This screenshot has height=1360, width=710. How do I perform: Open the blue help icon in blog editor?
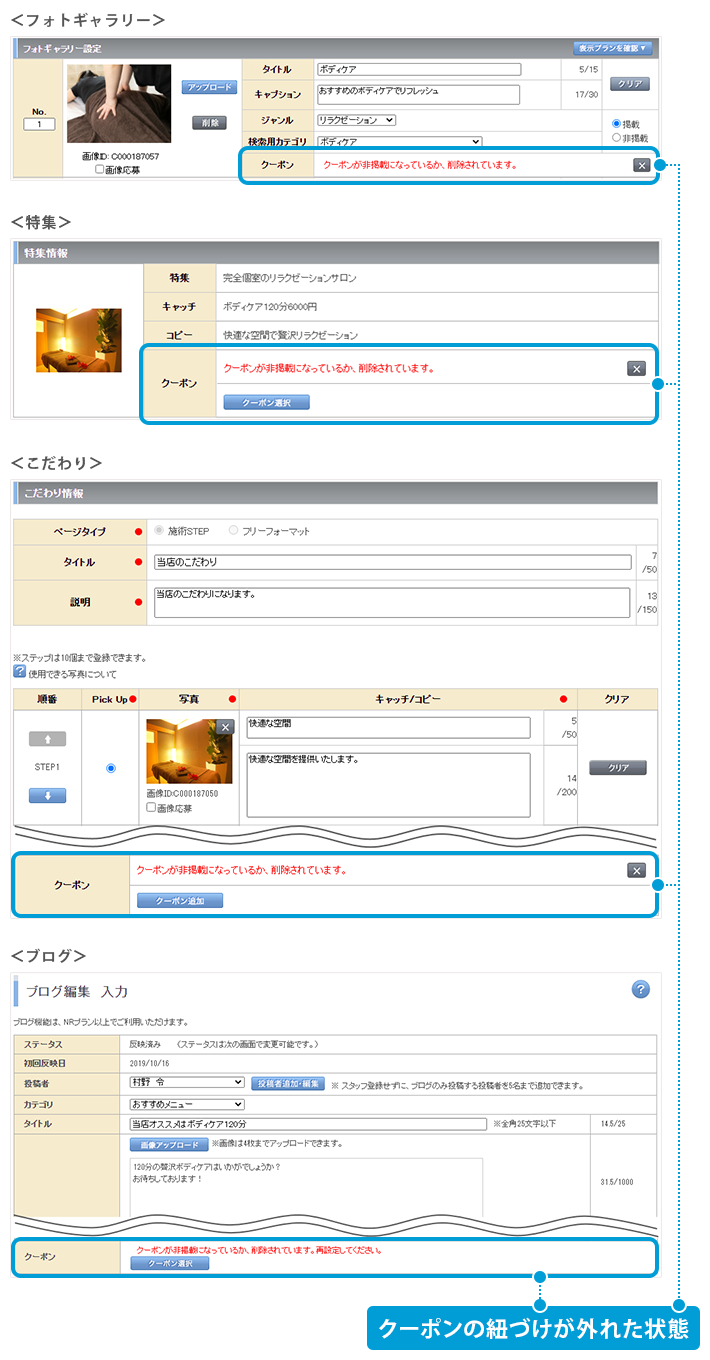coord(641,989)
